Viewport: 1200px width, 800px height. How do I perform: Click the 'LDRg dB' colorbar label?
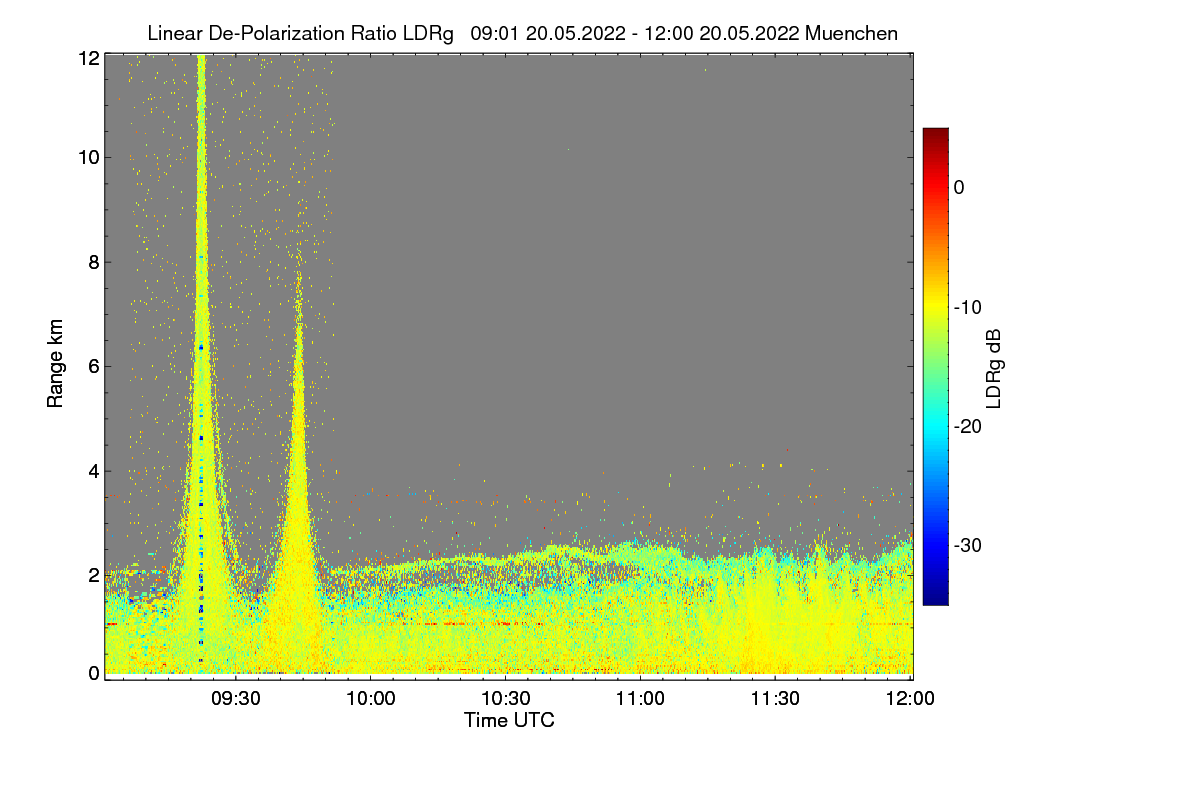pos(994,369)
